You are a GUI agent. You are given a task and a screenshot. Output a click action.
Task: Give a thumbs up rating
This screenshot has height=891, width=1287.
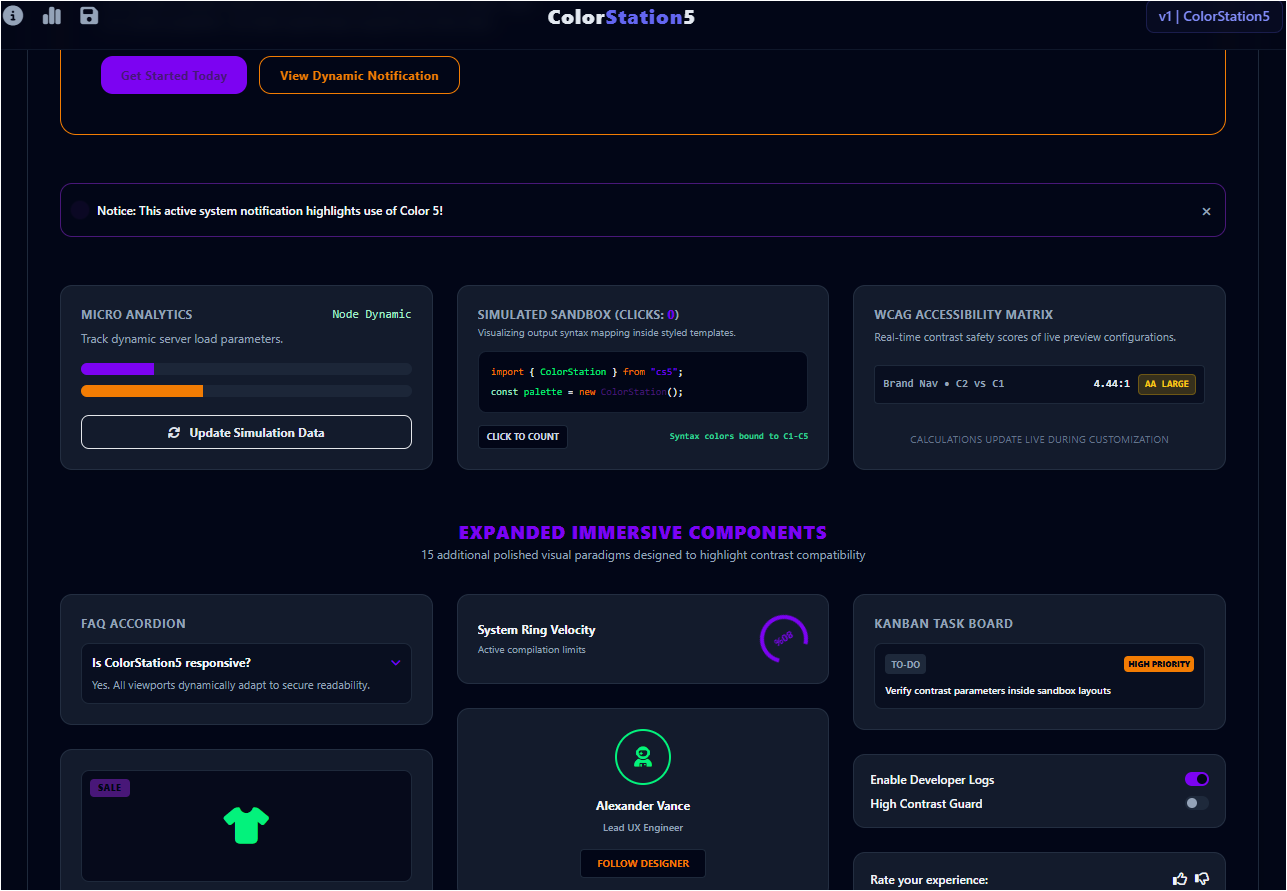pyautogui.click(x=1180, y=879)
